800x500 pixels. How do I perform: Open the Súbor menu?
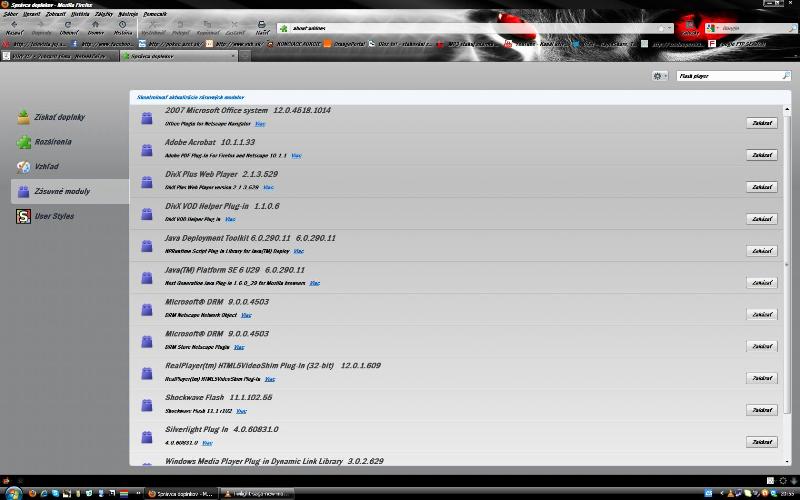click(10, 14)
